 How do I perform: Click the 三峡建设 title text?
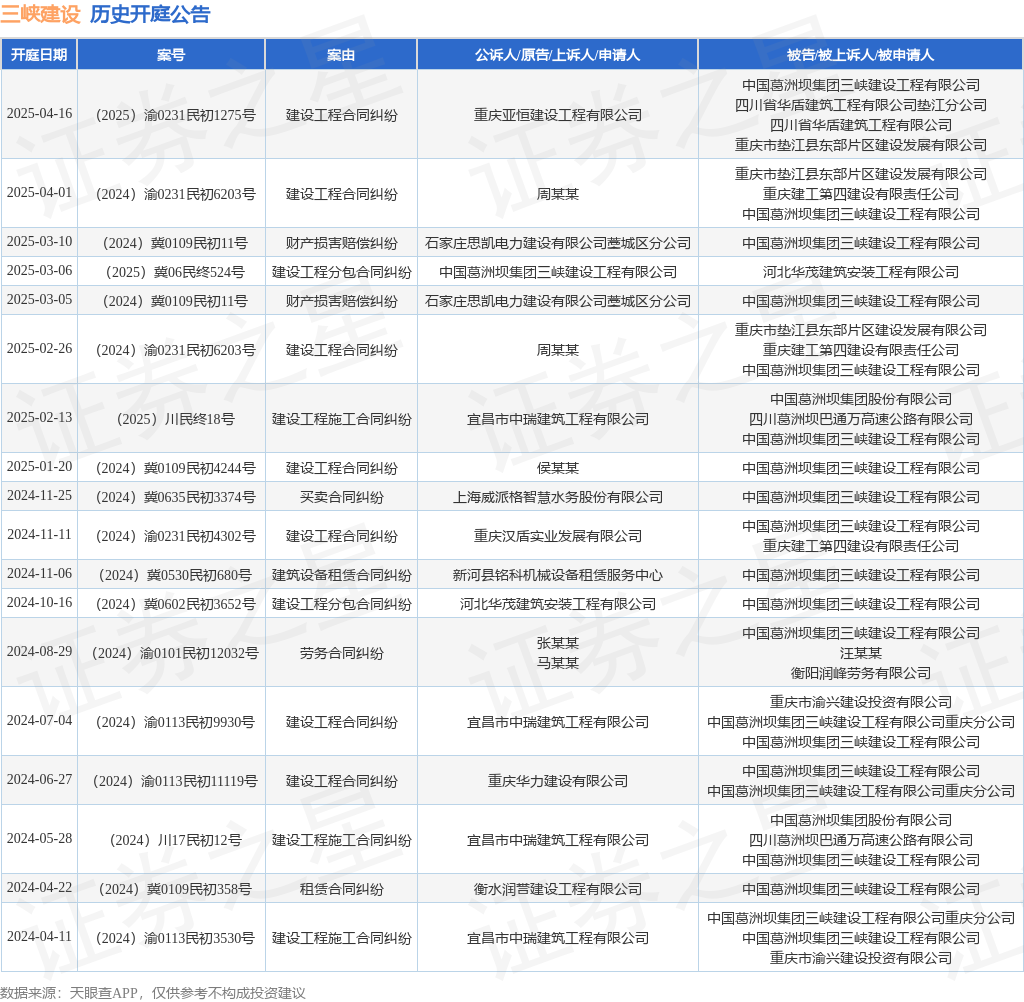[40, 14]
